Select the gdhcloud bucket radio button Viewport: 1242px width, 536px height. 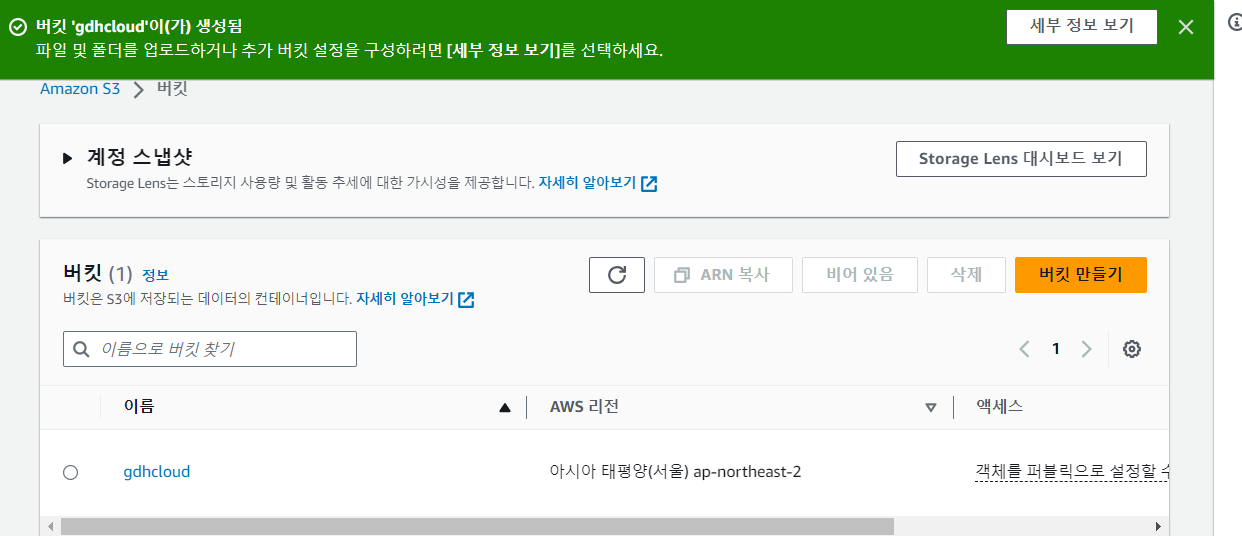70,472
